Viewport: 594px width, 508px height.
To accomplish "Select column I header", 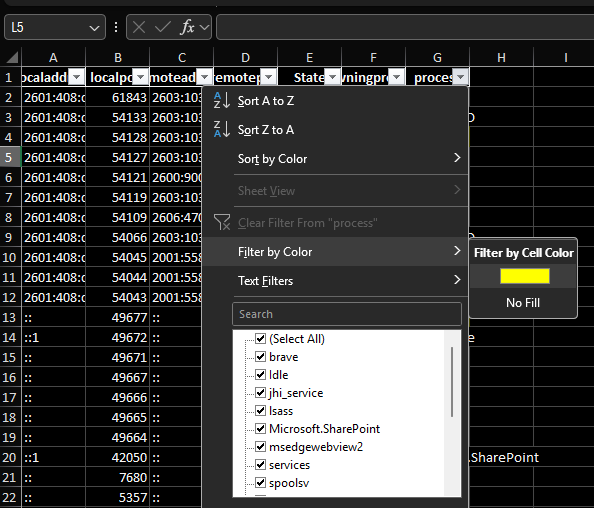I will coord(564,58).
